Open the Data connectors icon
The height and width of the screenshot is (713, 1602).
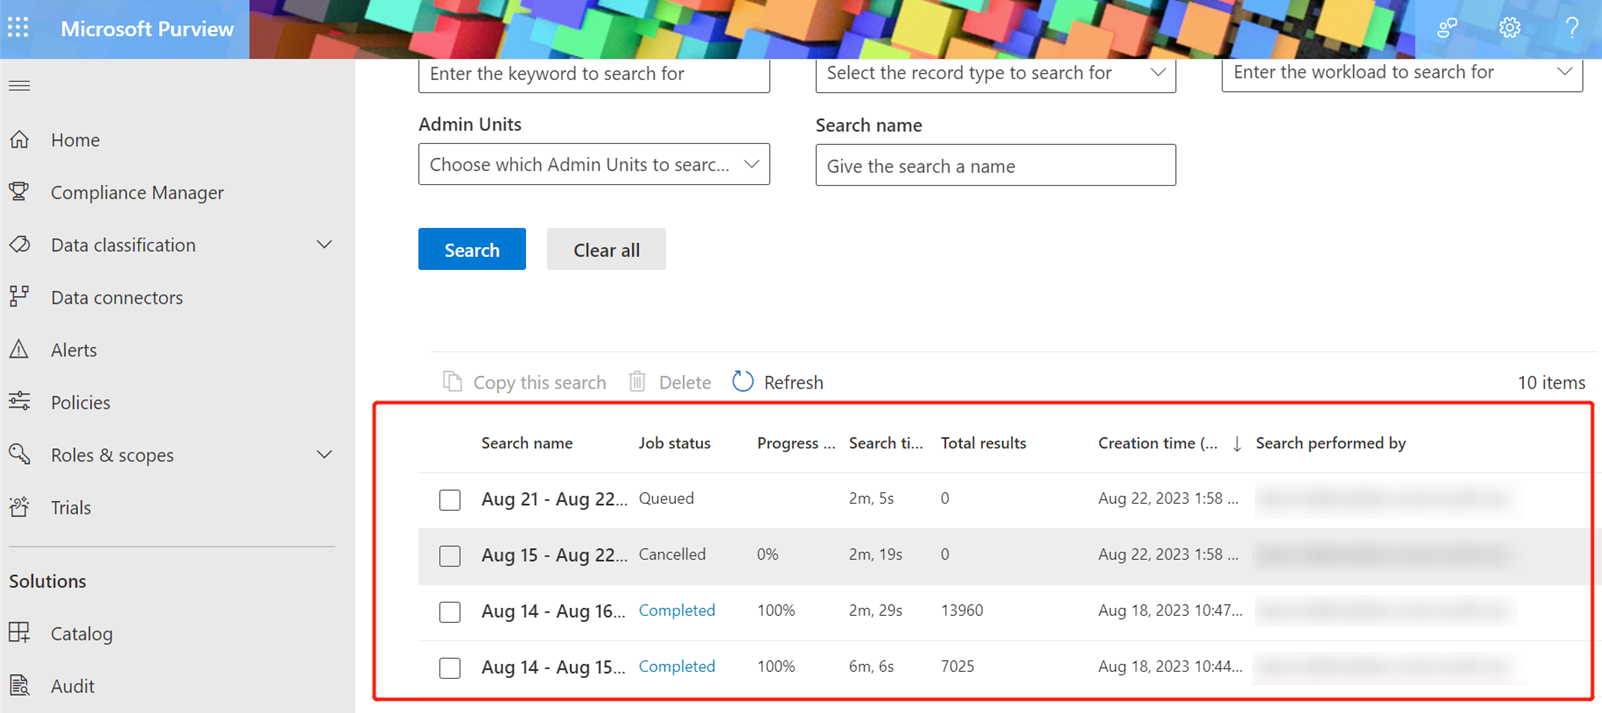point(19,297)
